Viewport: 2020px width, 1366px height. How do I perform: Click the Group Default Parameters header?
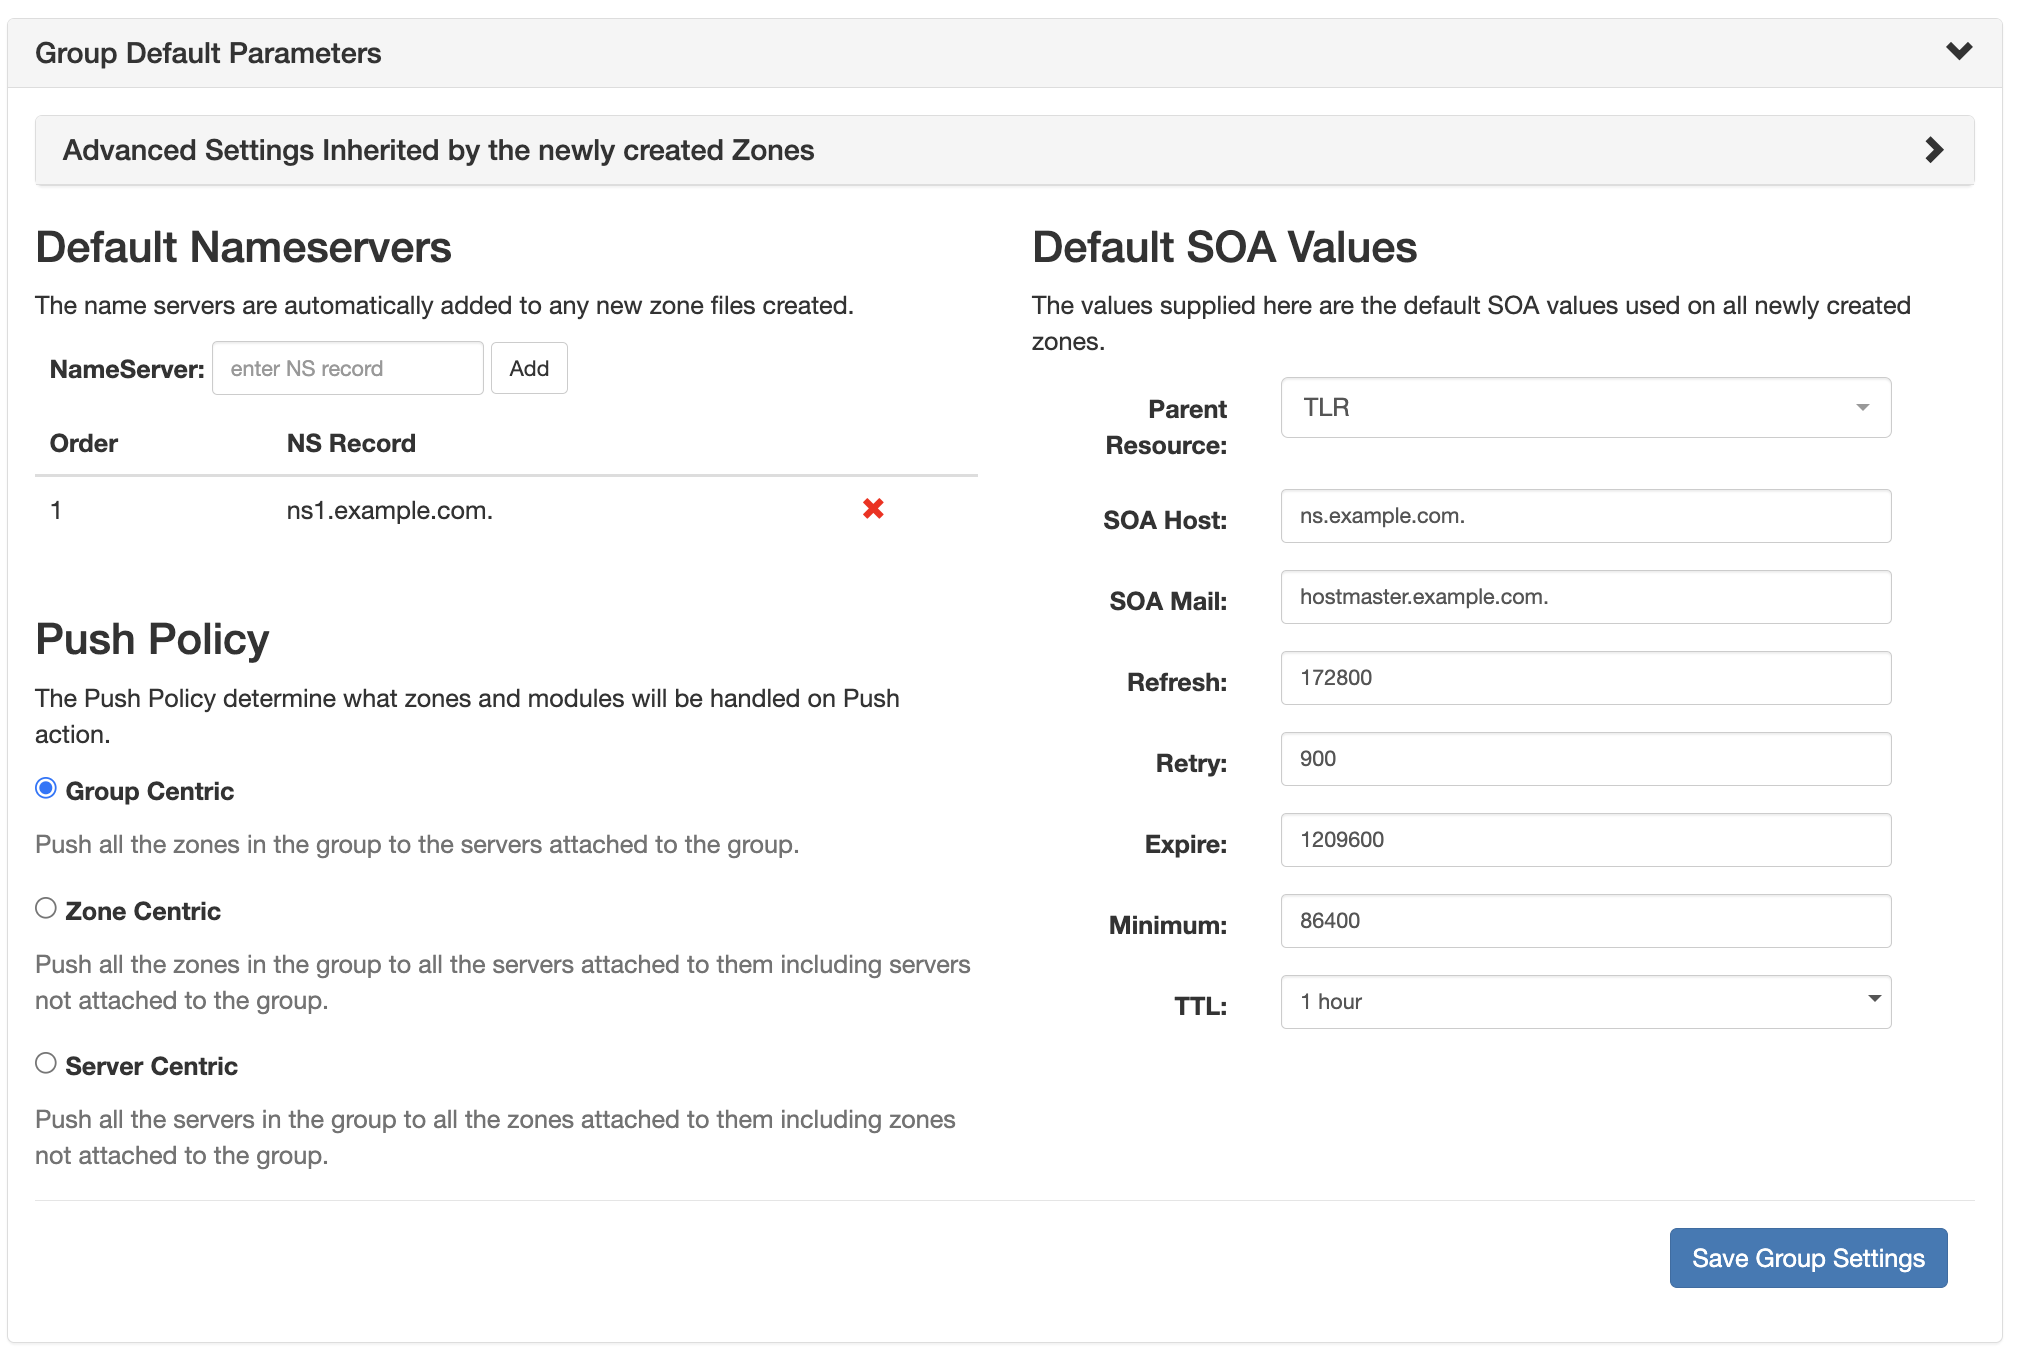click(208, 51)
